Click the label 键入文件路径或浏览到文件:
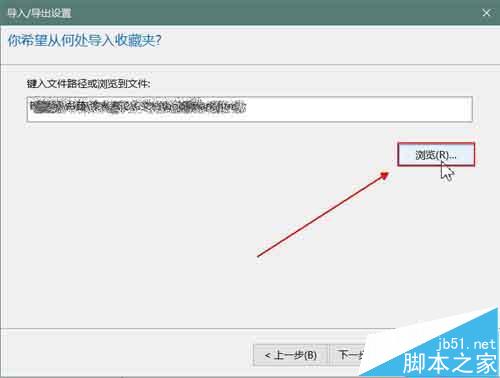This screenshot has width=500, height=378. pyautogui.click(x=88, y=84)
